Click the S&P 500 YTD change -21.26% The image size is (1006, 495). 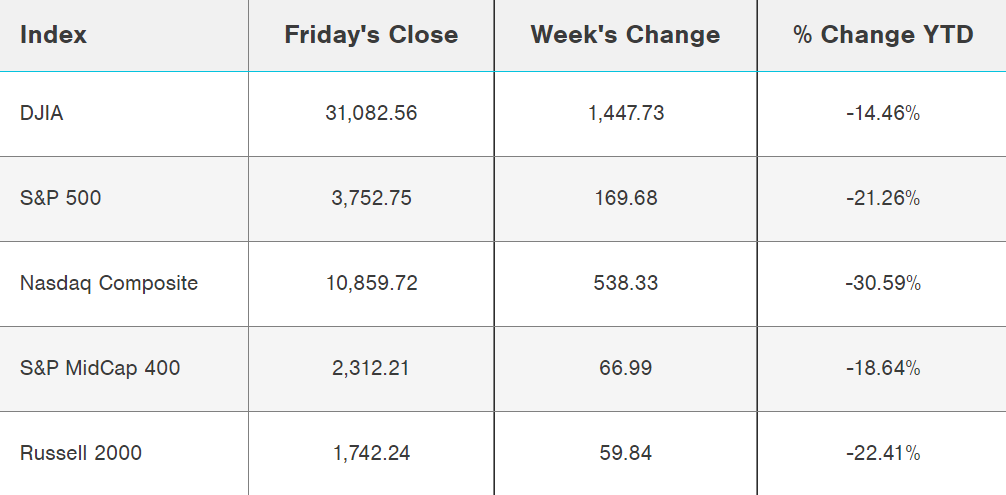[882, 198]
